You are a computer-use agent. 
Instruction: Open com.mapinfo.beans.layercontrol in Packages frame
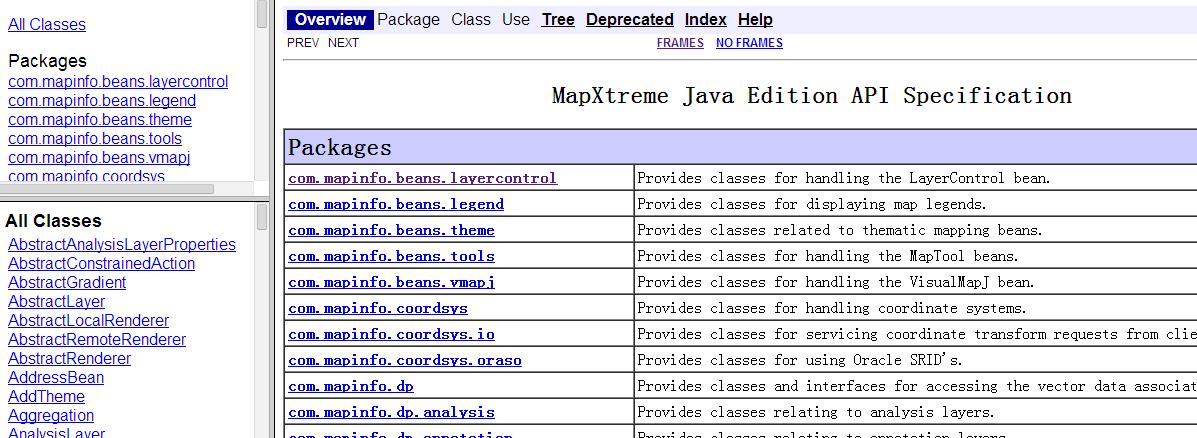point(118,82)
